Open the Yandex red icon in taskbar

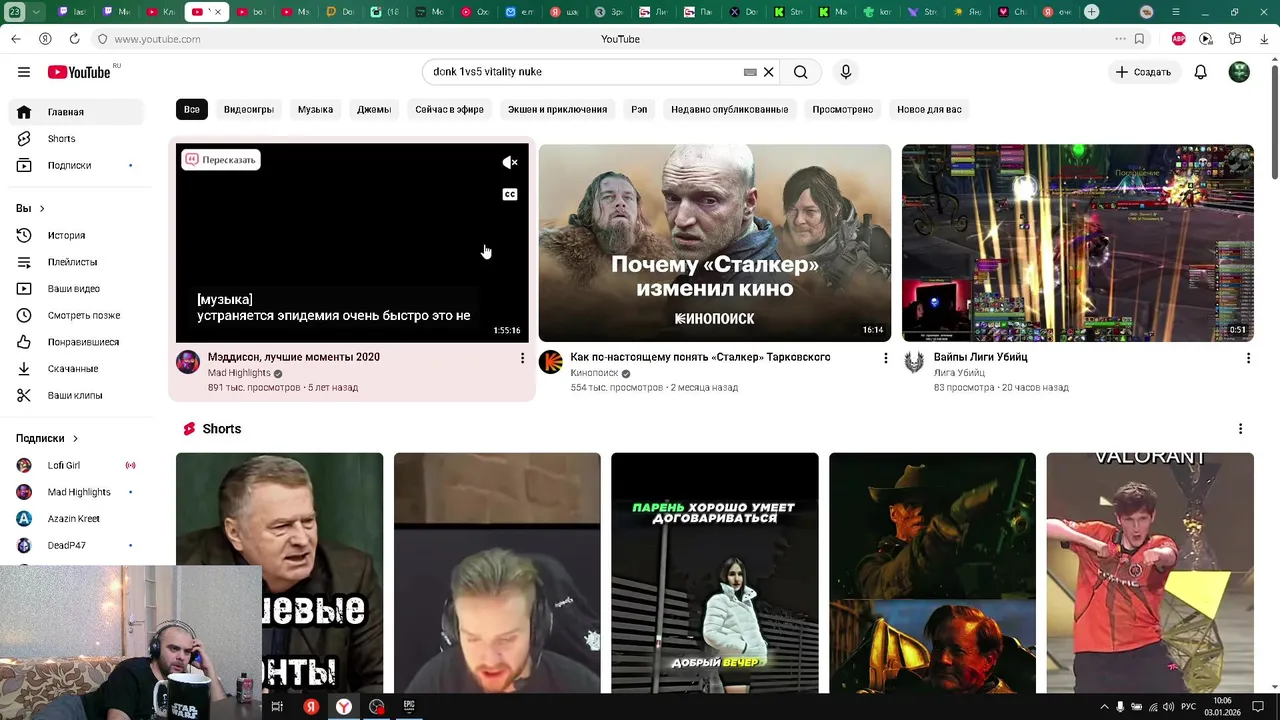pyautogui.click(x=311, y=706)
